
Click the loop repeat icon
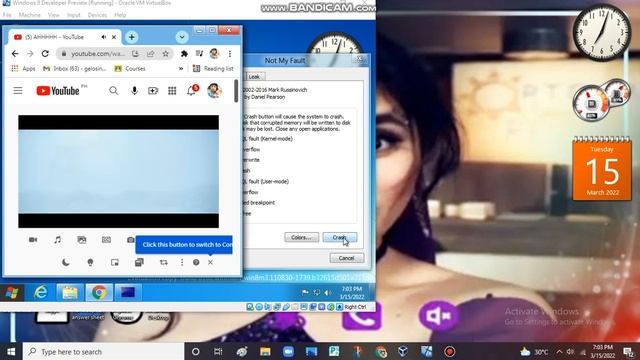pos(164,262)
